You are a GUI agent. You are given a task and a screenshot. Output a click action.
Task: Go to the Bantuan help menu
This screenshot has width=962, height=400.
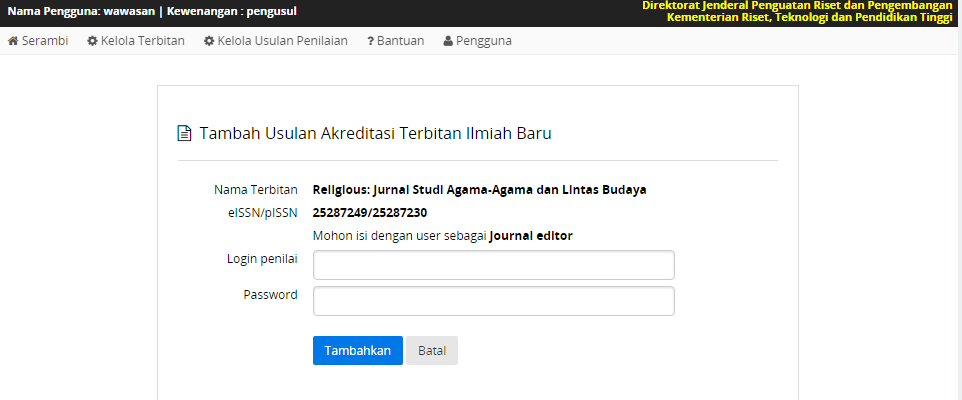tap(401, 41)
